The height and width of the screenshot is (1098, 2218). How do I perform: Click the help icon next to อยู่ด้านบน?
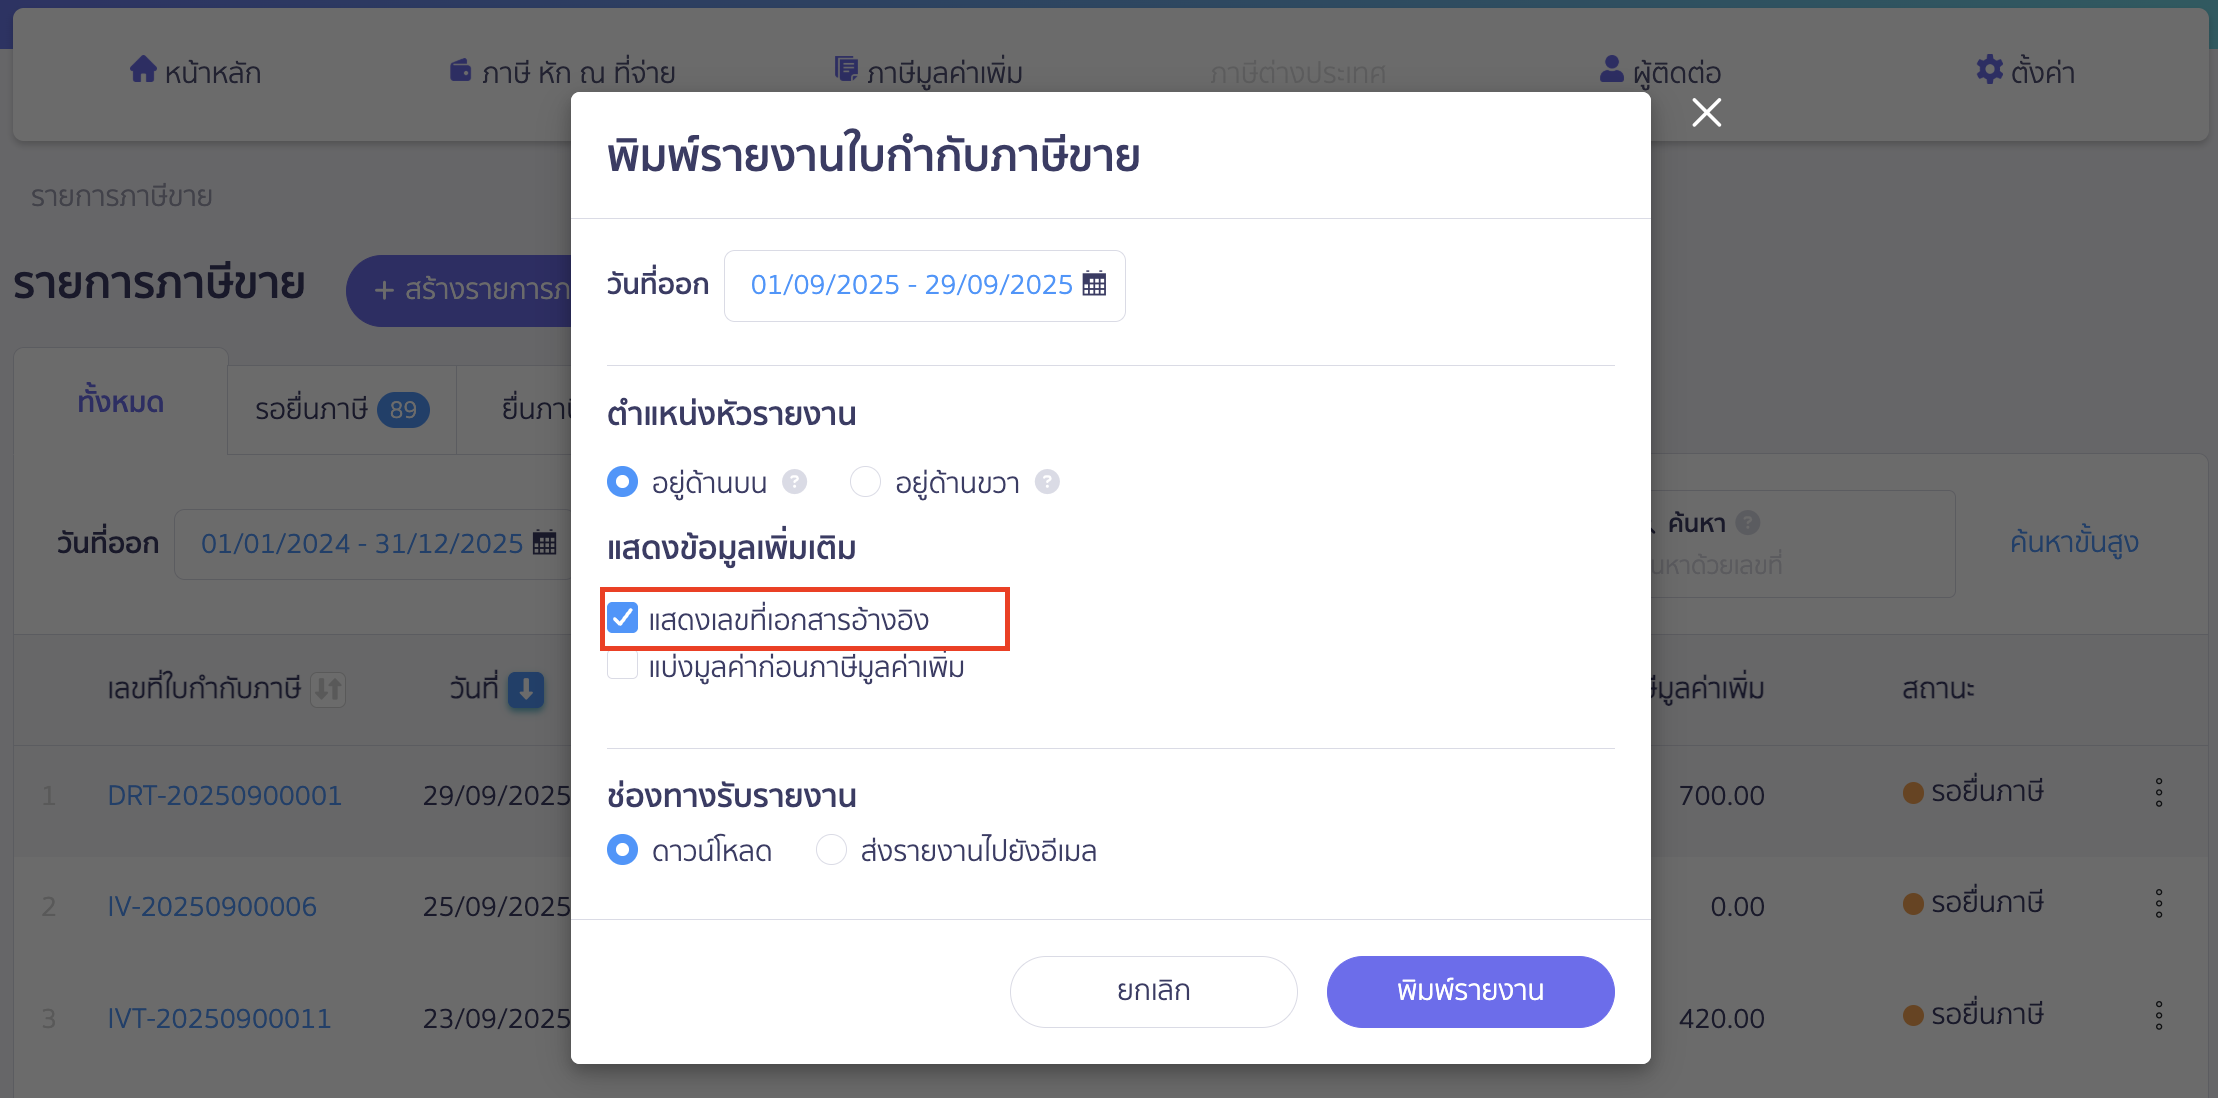794,481
